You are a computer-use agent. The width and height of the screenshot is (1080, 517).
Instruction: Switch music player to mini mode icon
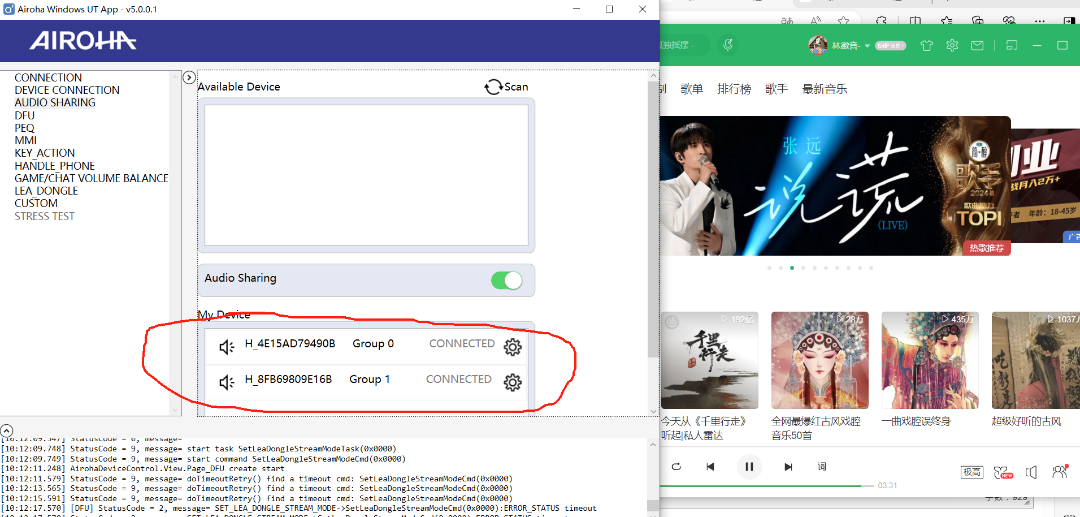pos(1012,45)
